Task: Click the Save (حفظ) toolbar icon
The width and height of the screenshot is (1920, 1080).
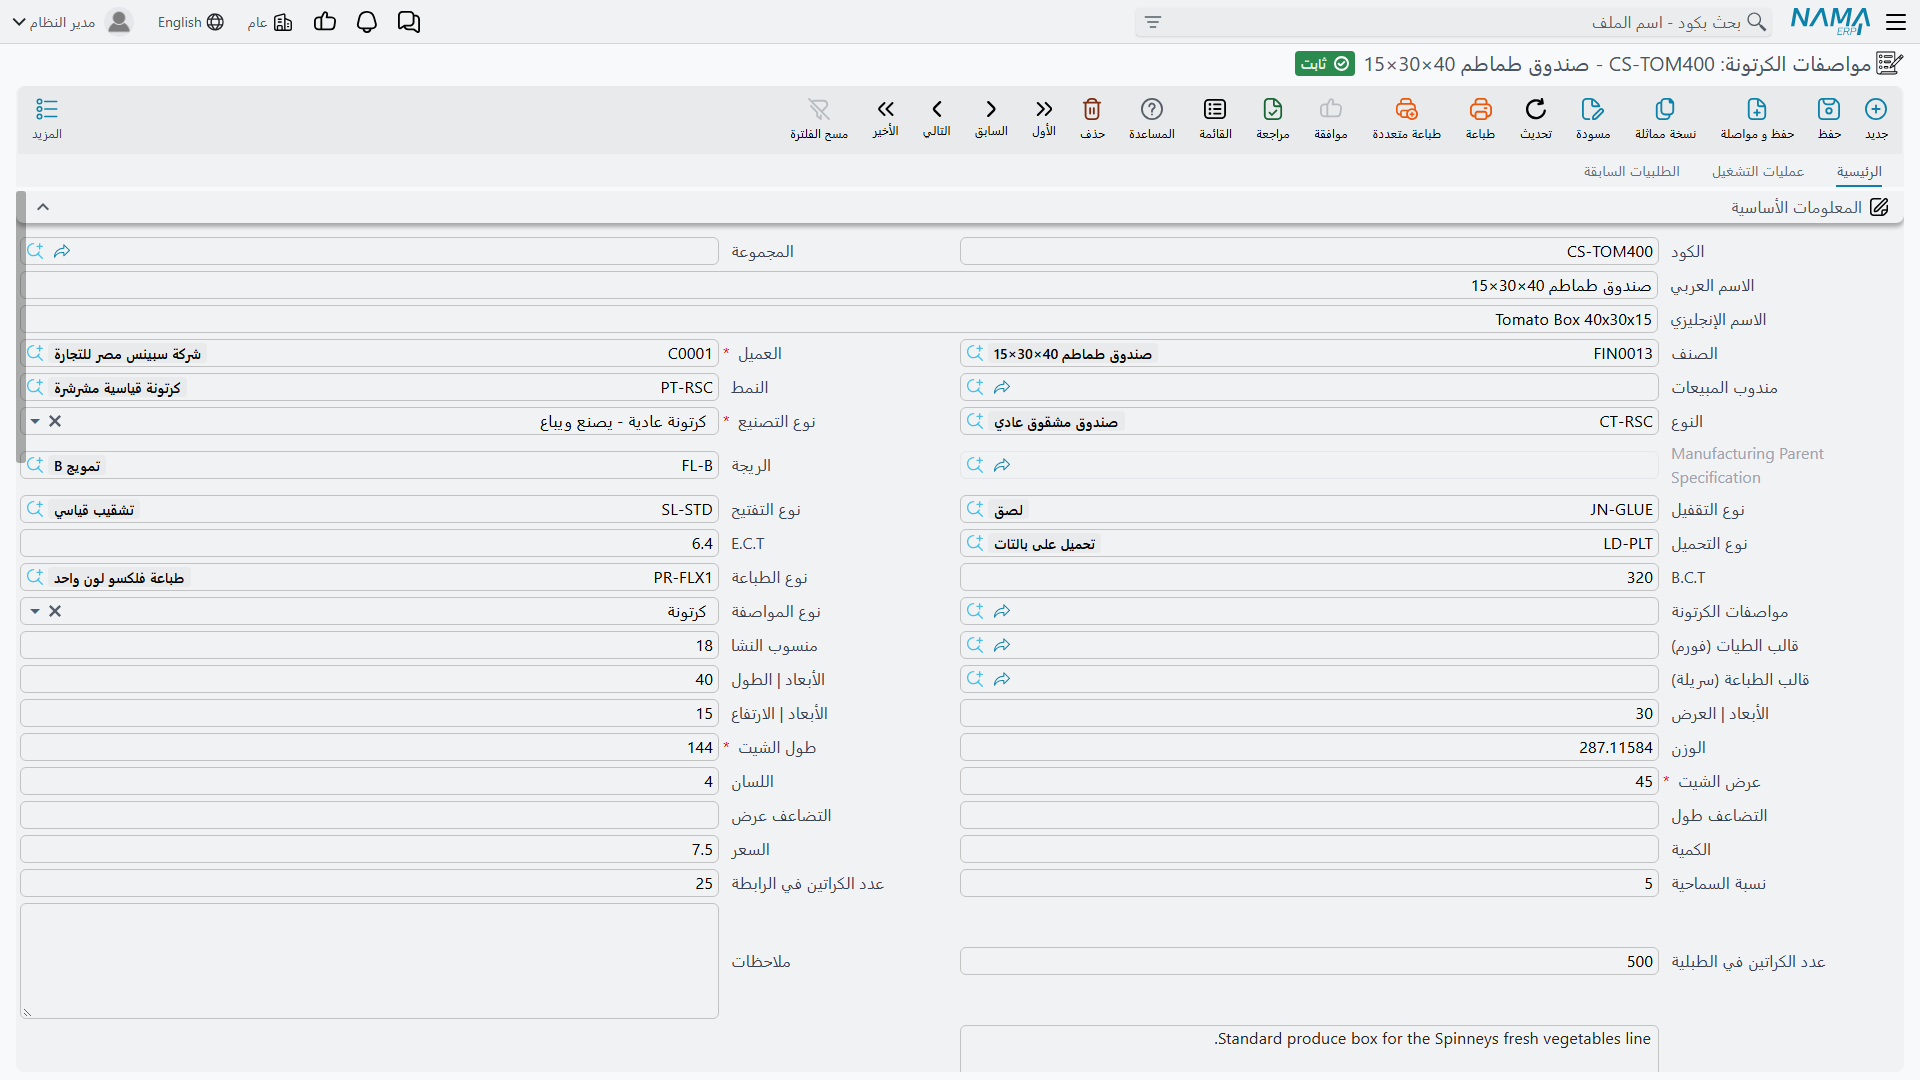Action: click(x=1829, y=109)
